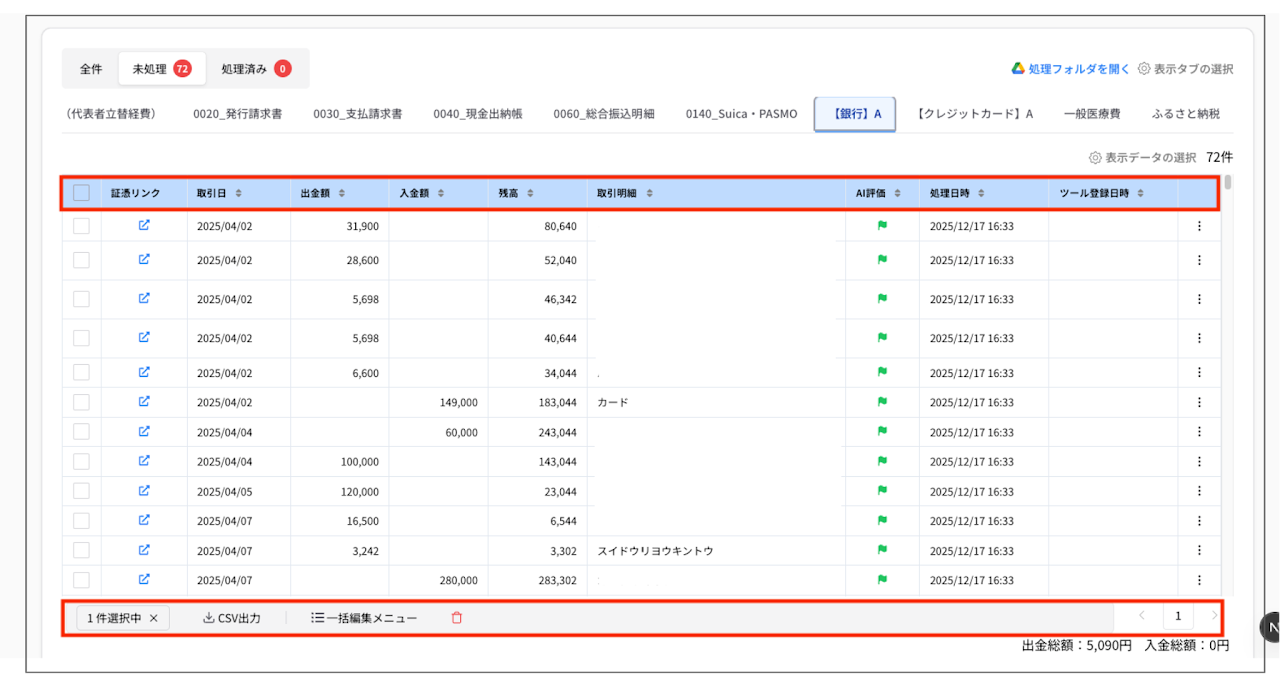Open the 一括編集メニュー bulk edit menu
Screen dimensions: 1280x694
coord(364,618)
